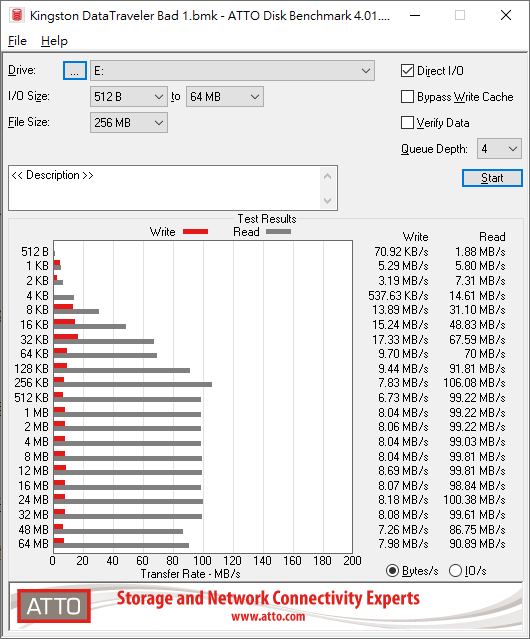
Task: Click the 100.38 MB/s read value
Action: 474,500
